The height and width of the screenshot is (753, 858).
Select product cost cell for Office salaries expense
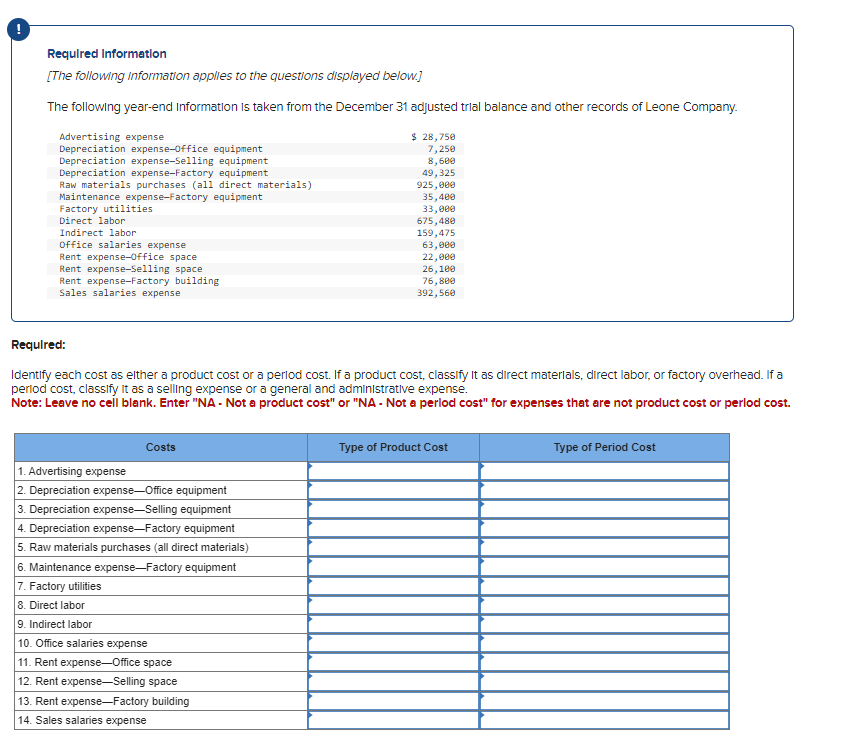tap(393, 644)
